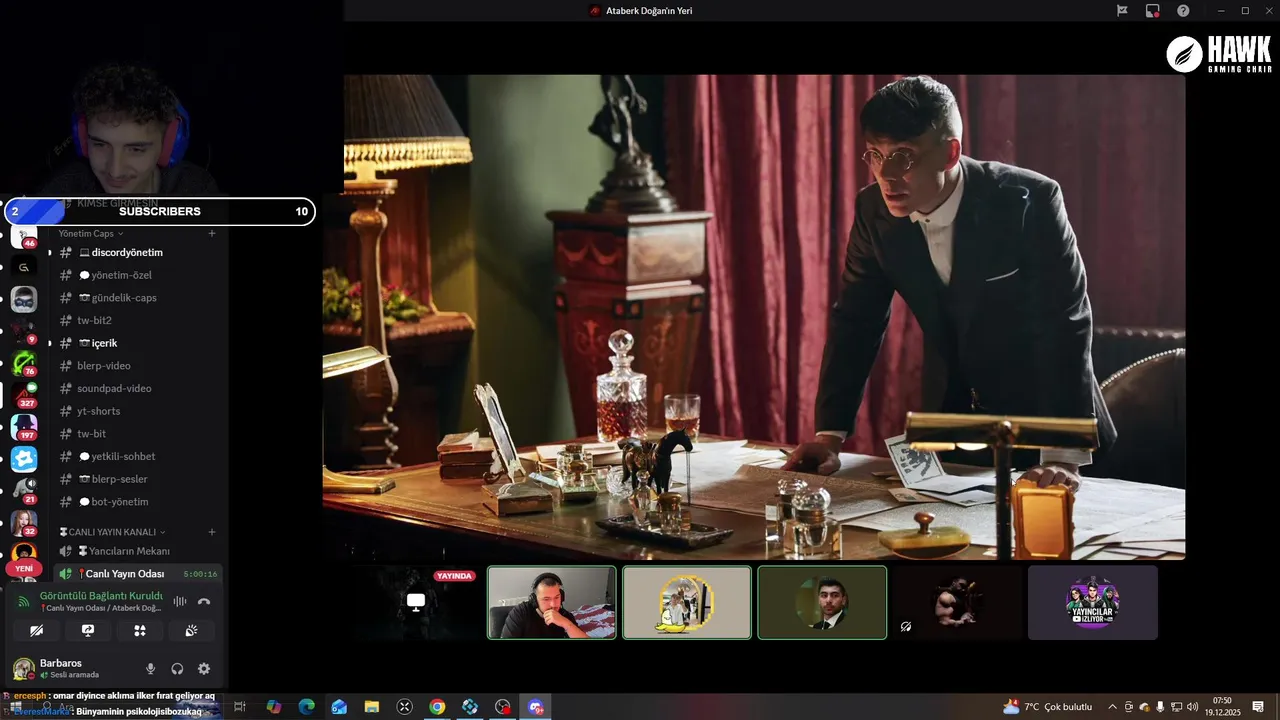Image resolution: width=1280 pixels, height=720 pixels.
Task: Open server with 197 badge
Action: coord(24,427)
